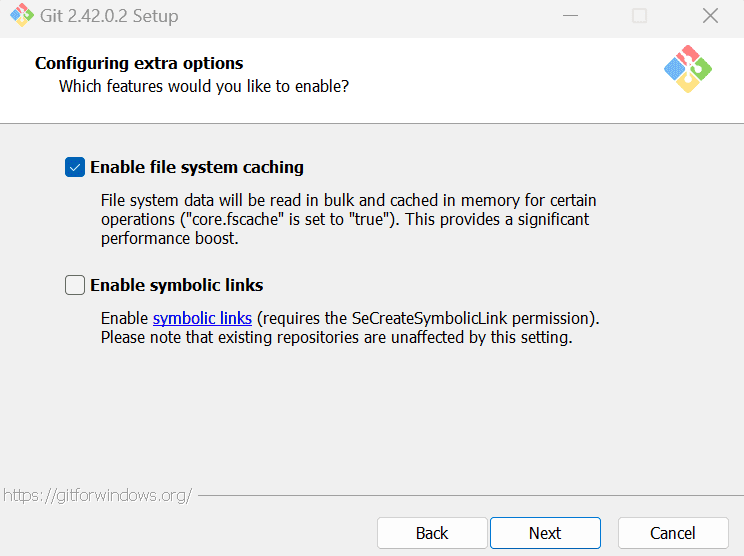Click the greyed-out maximize window button
The height and width of the screenshot is (556, 744).
639,16
